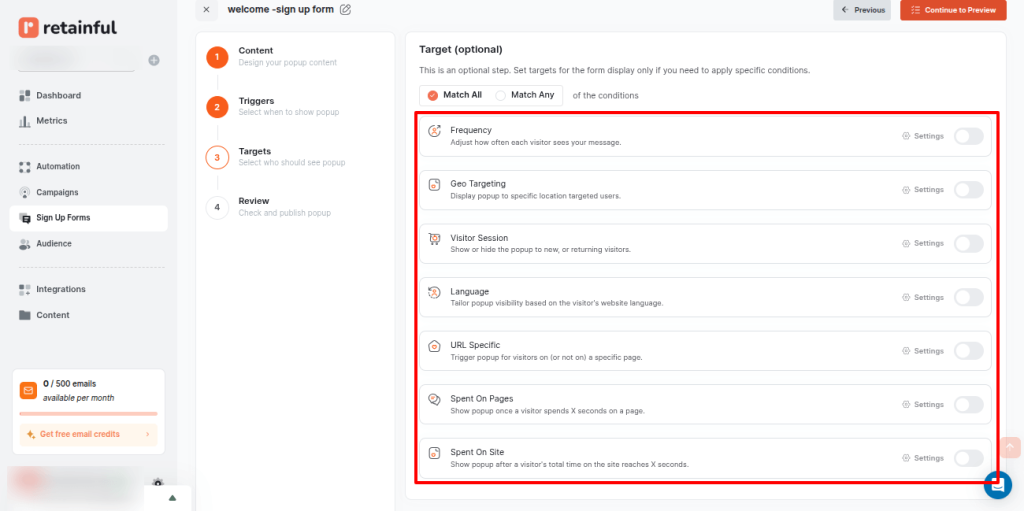Click the retainful logo icon
Screen dimensions: 1024x511
[29, 27]
